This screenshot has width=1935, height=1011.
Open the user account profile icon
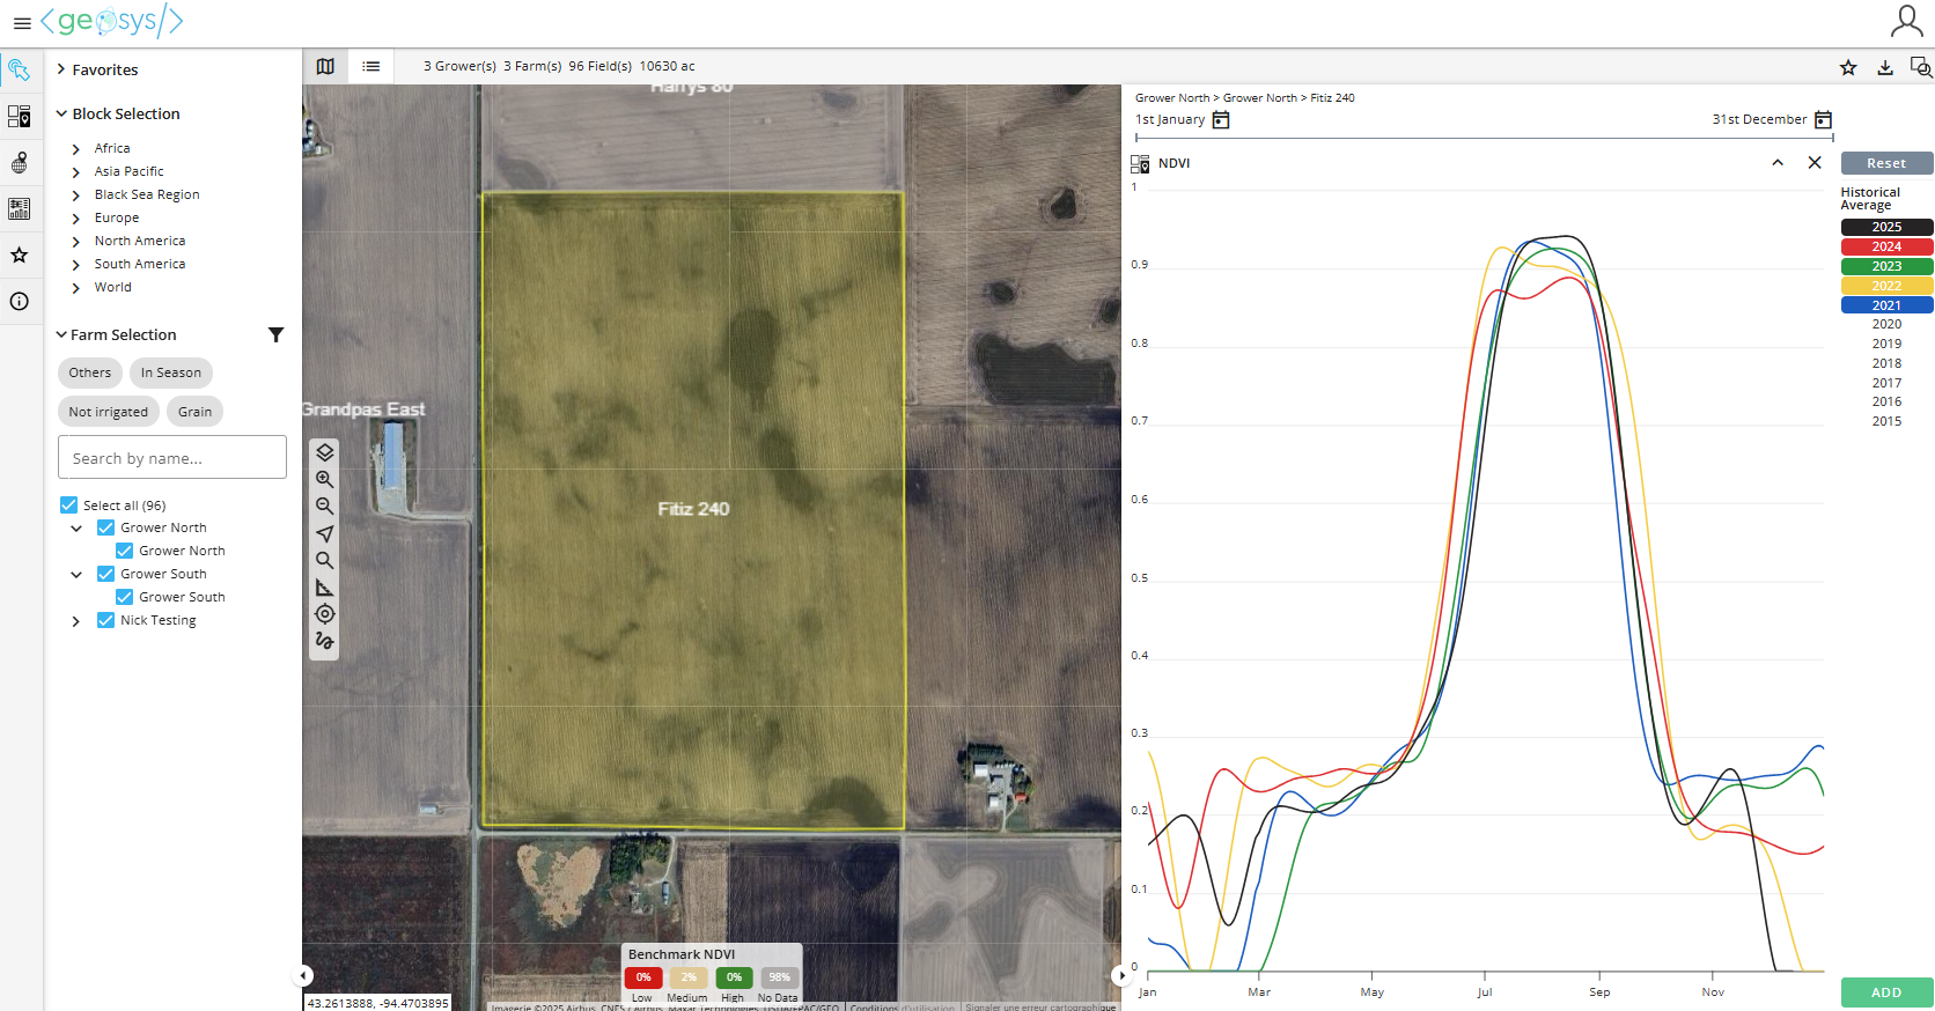point(1906,21)
